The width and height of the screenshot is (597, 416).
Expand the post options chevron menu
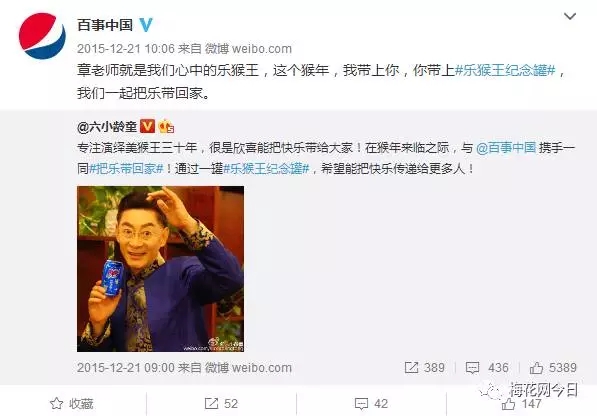tap(570, 16)
